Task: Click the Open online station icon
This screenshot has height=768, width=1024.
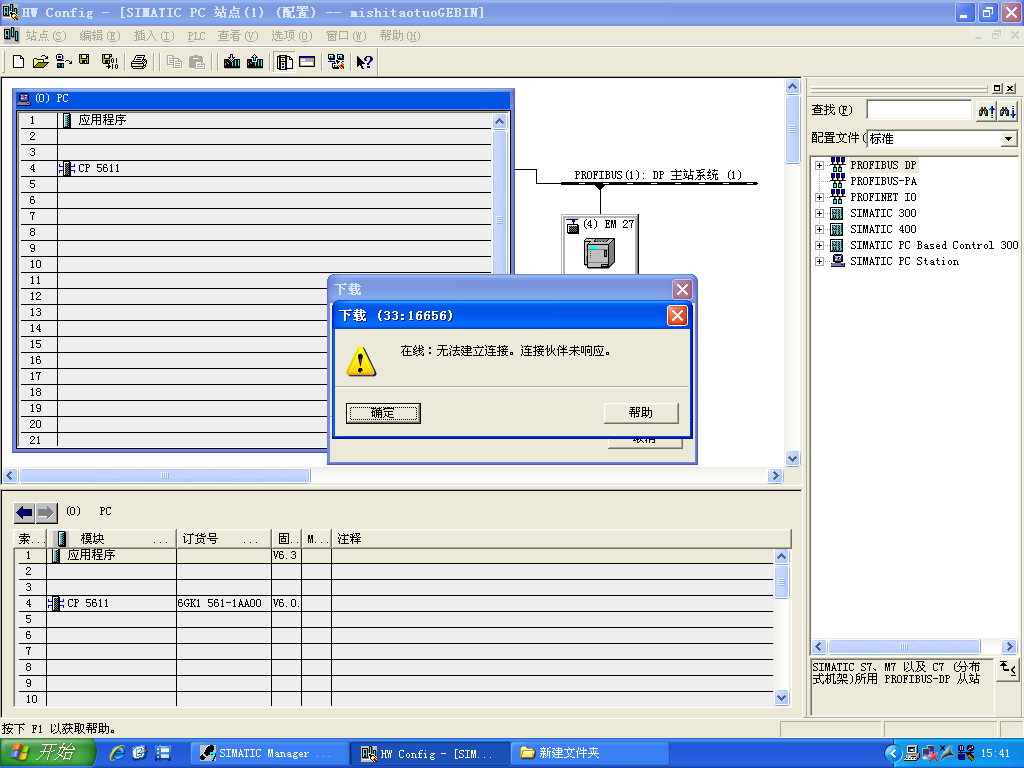Action: [x=63, y=62]
